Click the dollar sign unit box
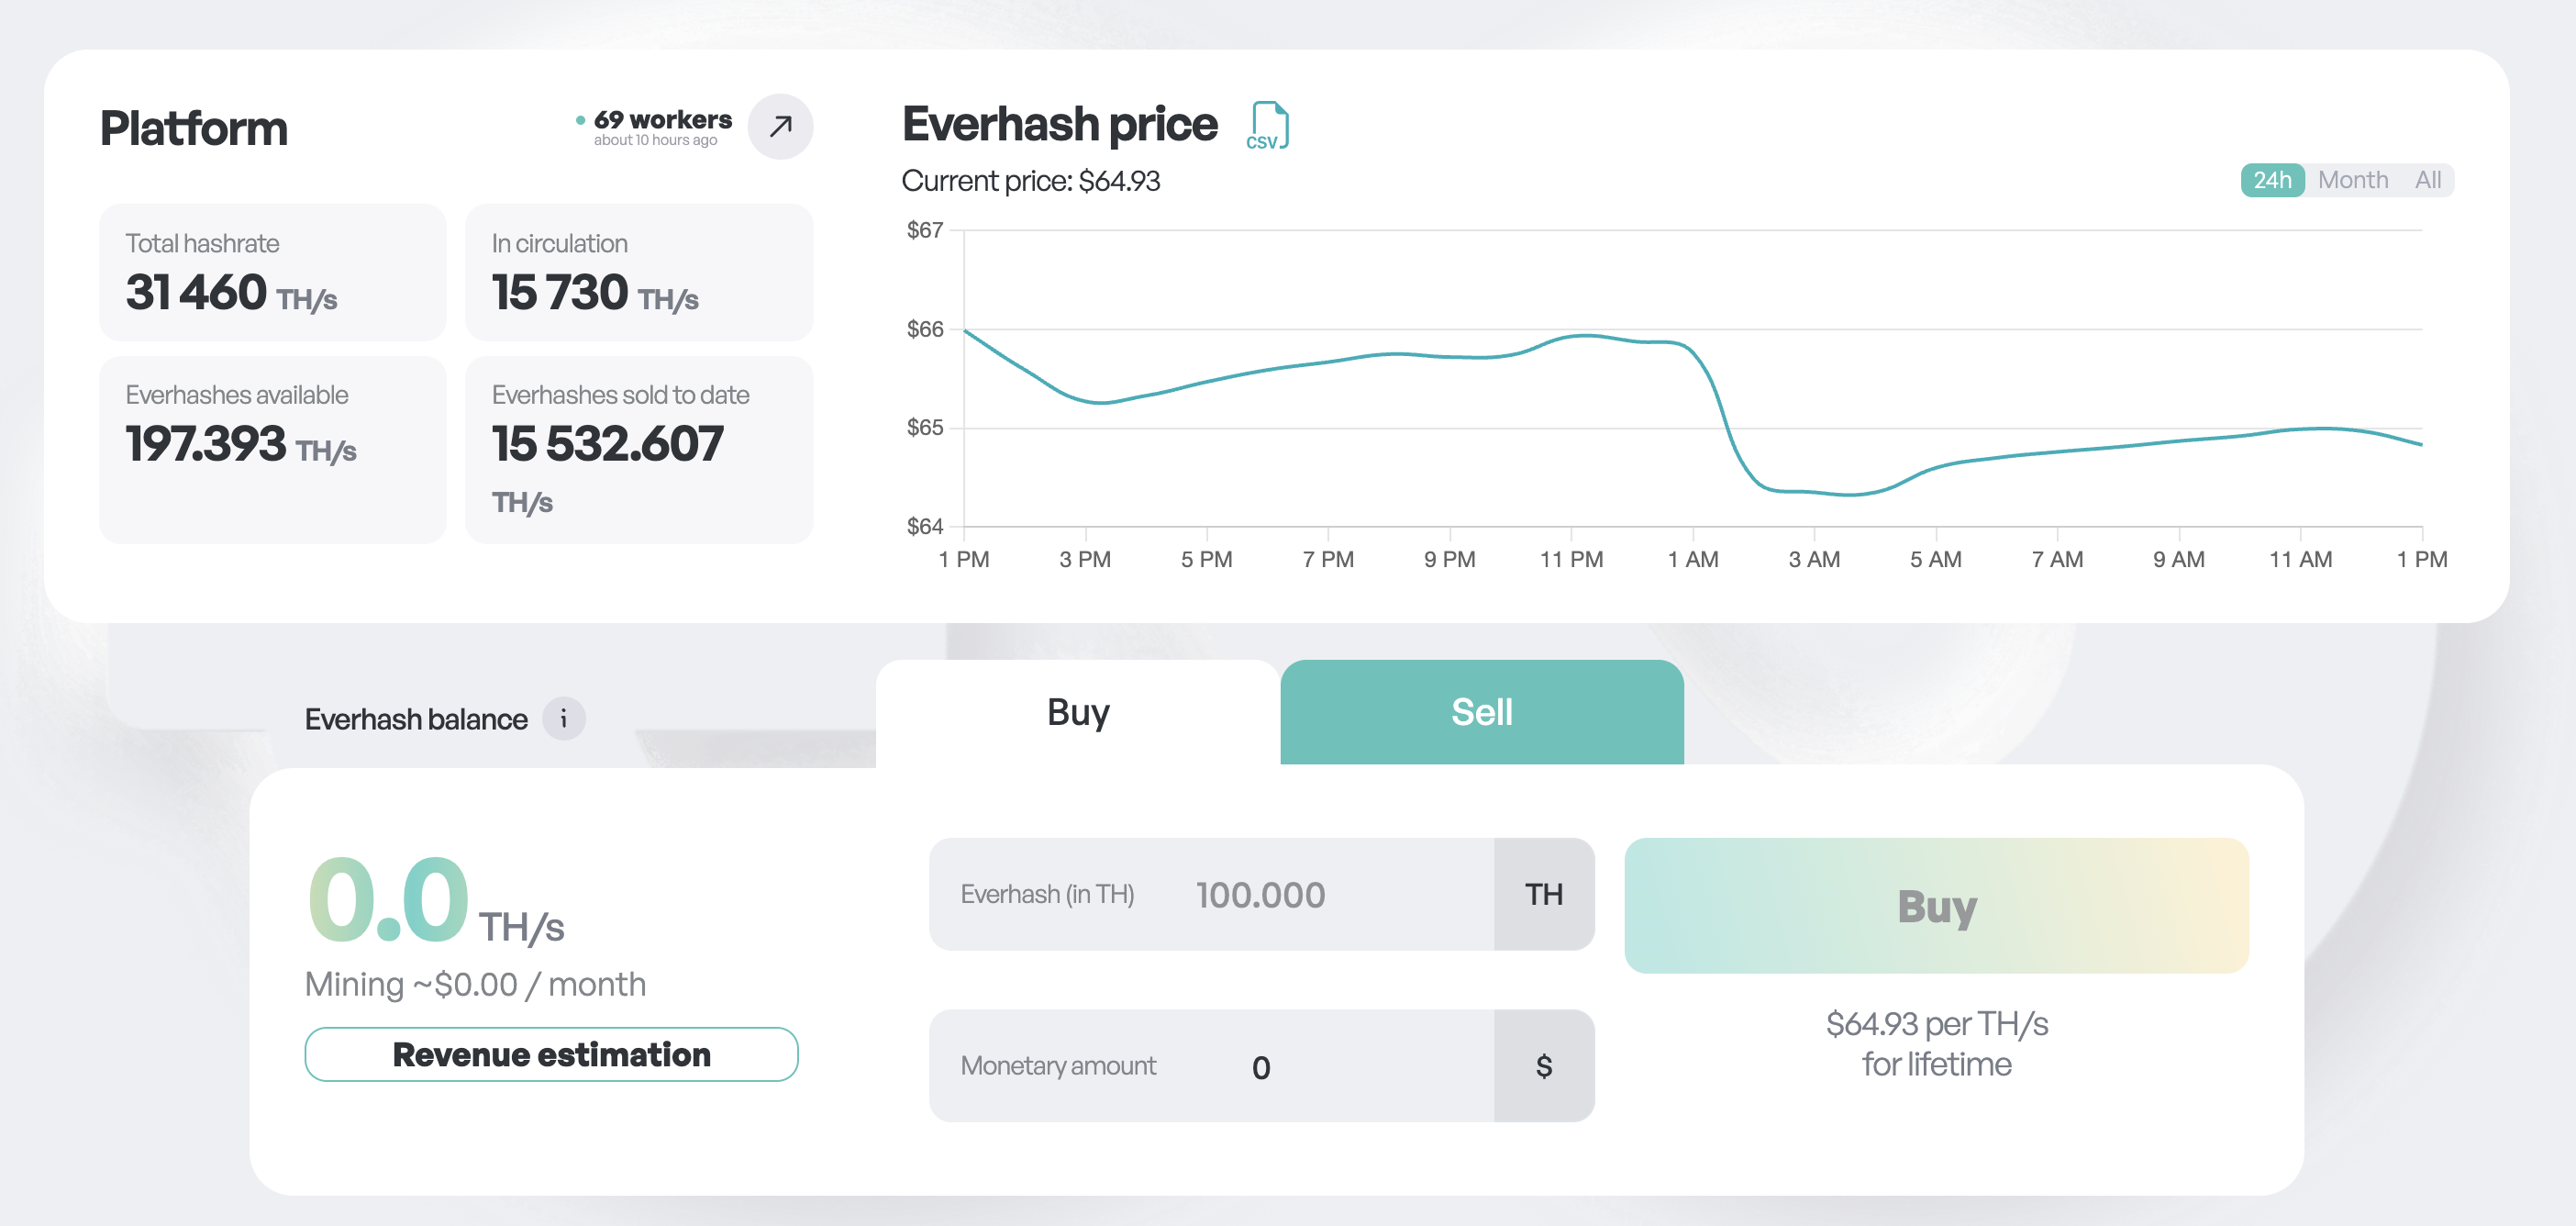Viewport: 2576px width, 1226px height. pyautogui.click(x=1543, y=1066)
